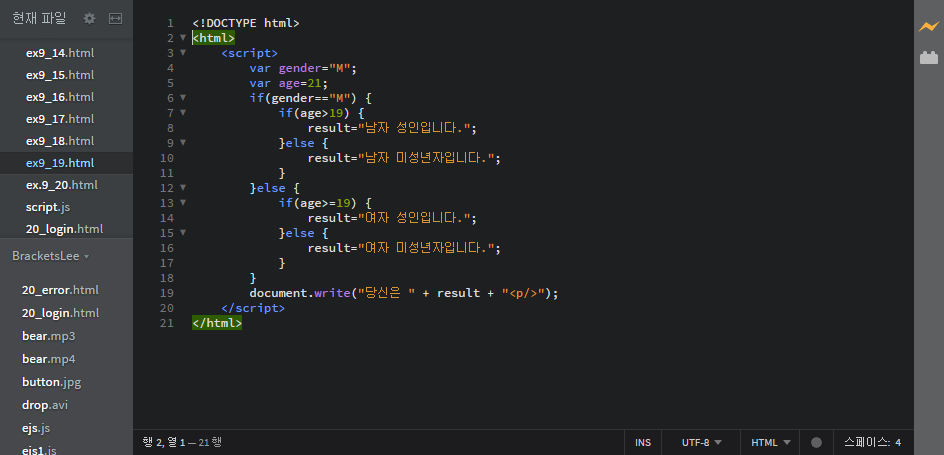Click line number 19 in the gutter
Viewport: 944px width, 455px height.
click(167, 293)
